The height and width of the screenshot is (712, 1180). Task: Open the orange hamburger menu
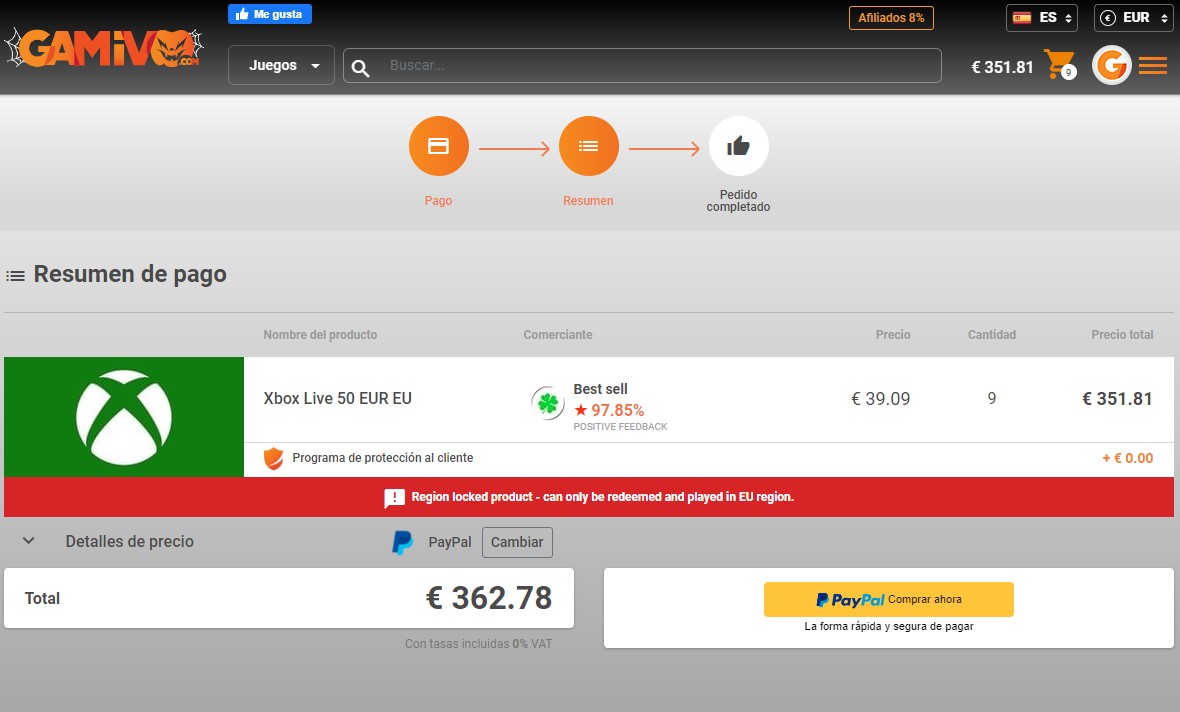click(1153, 65)
